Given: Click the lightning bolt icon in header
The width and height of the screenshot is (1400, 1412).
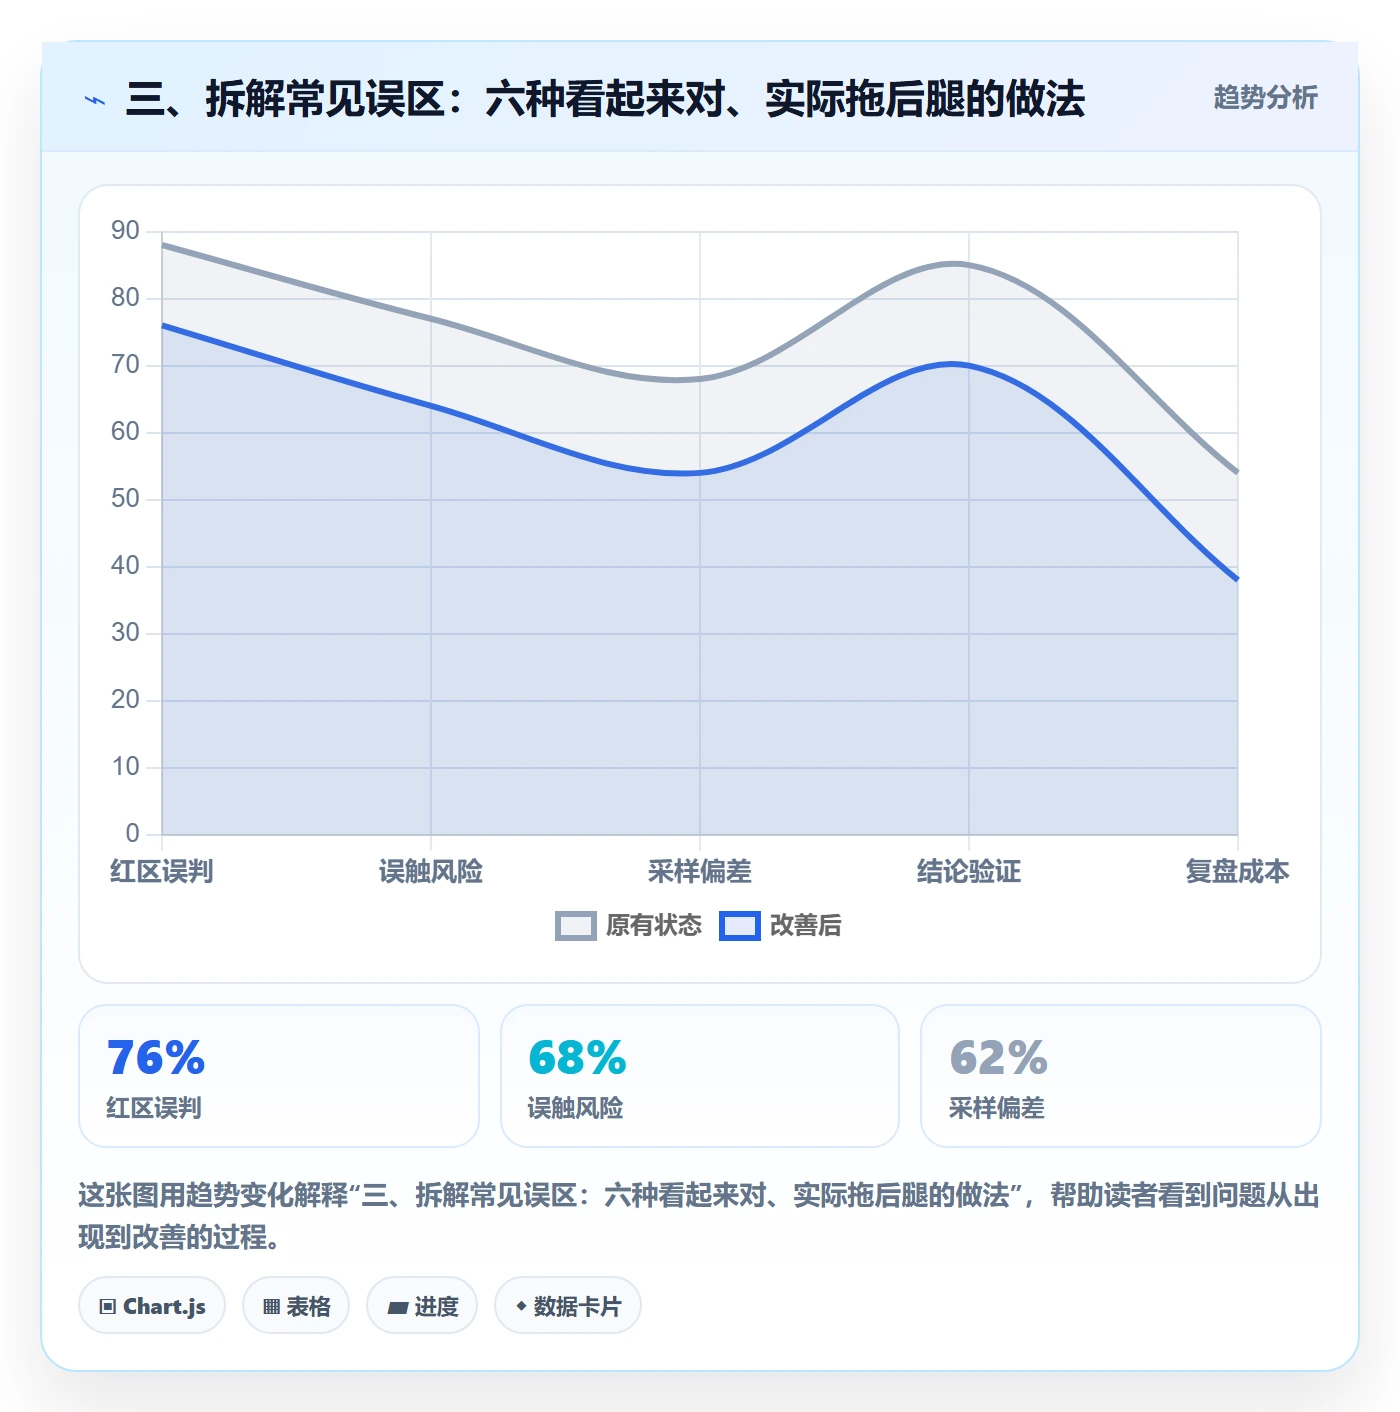Looking at the screenshot, I should [x=95, y=100].
